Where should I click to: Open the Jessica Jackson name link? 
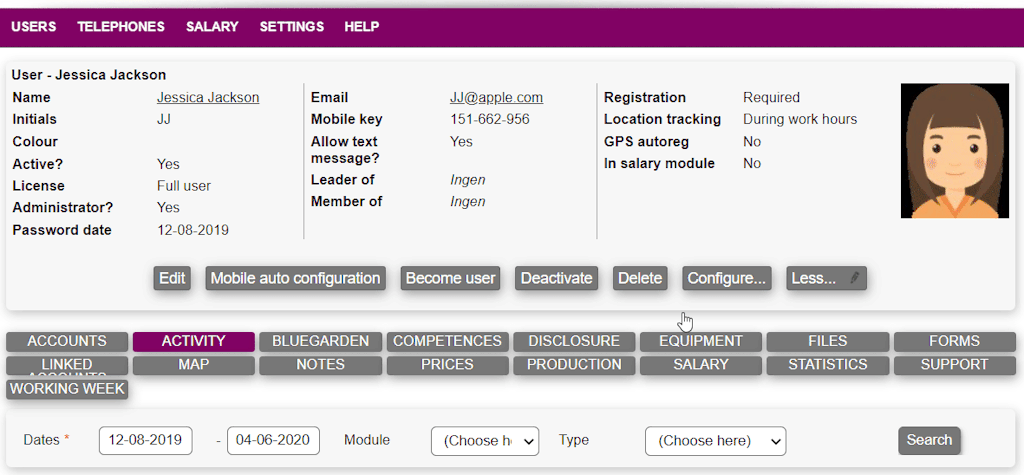208,98
